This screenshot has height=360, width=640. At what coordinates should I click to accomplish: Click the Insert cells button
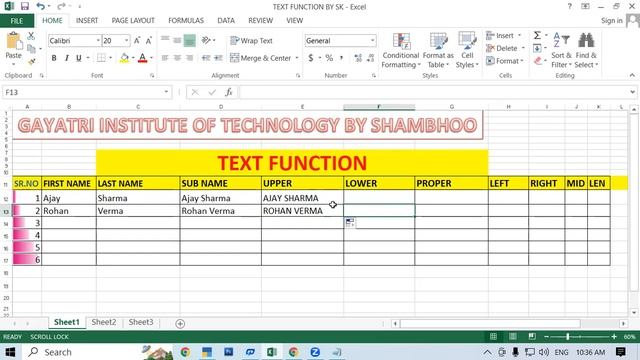(504, 36)
